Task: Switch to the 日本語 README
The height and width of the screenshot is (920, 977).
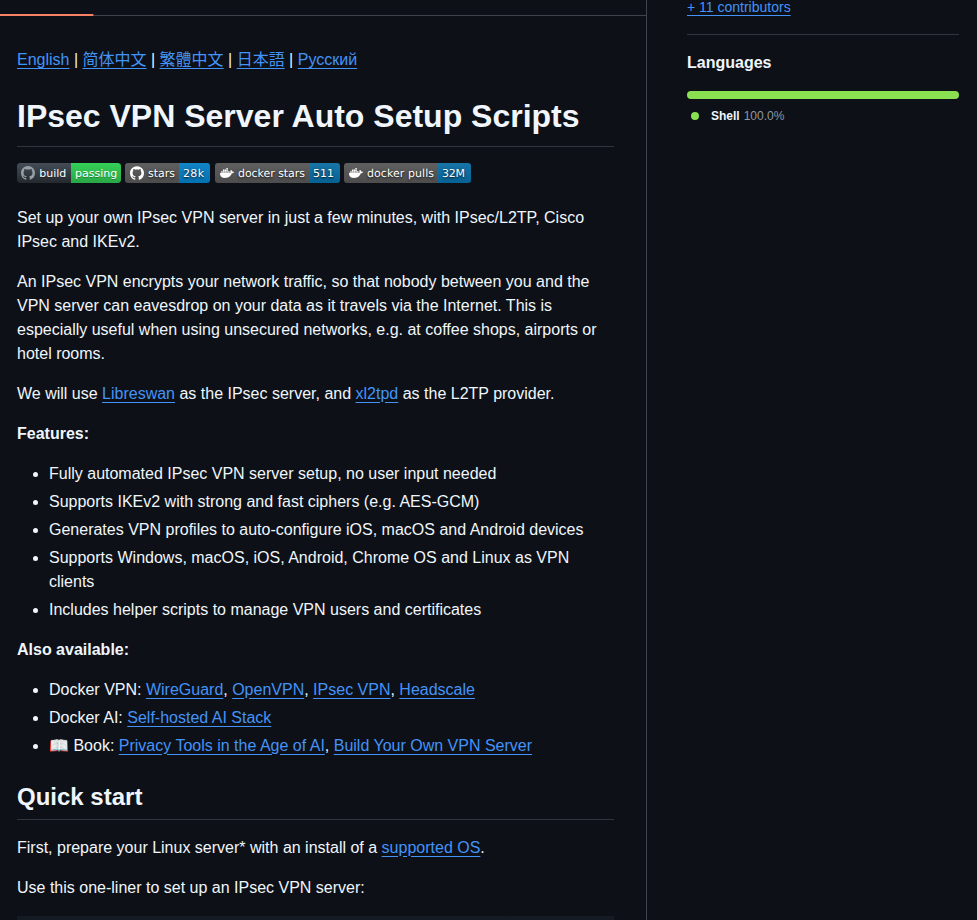Action: point(260,60)
